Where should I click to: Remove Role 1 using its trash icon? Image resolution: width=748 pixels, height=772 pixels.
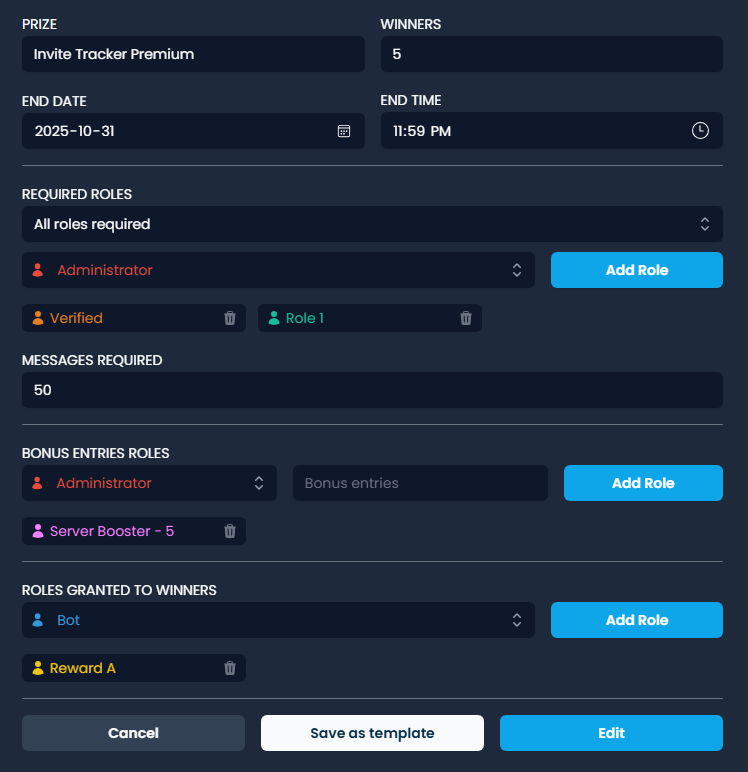(x=466, y=318)
